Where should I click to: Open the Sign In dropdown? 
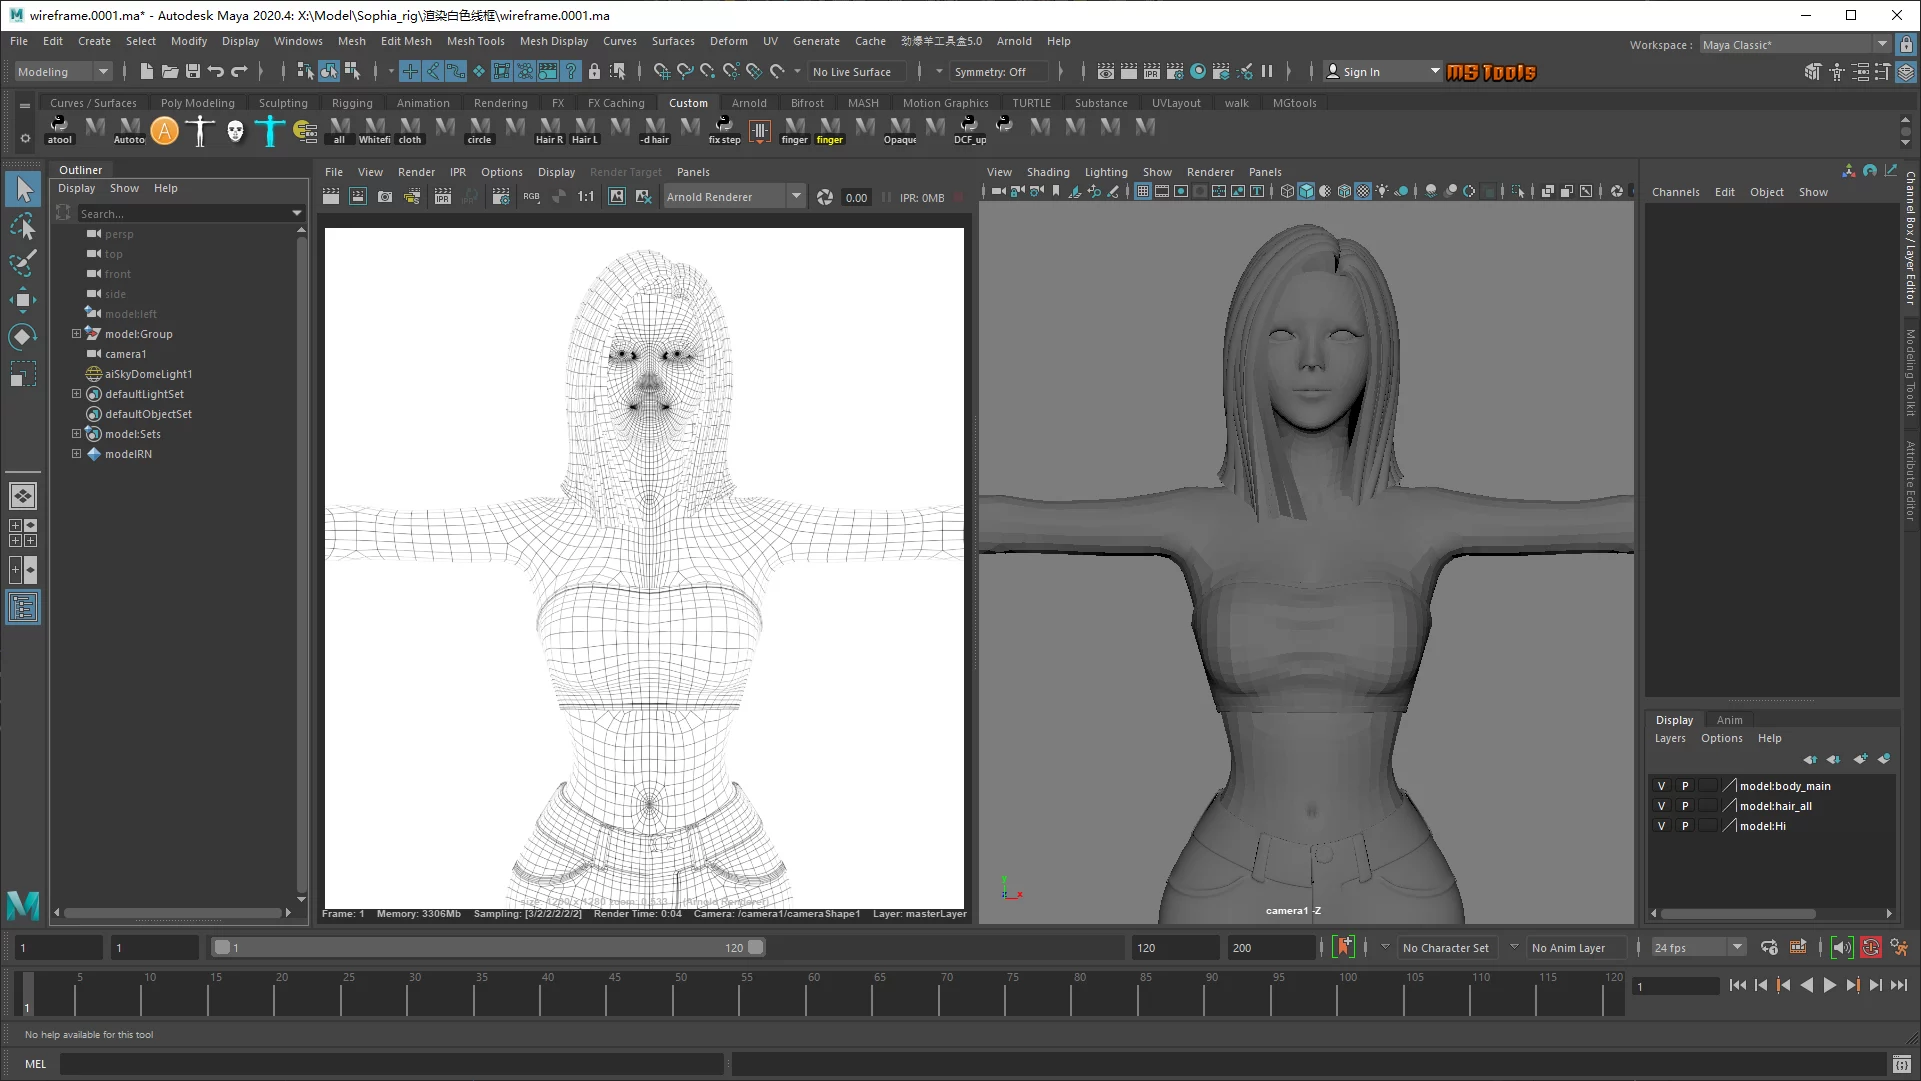(x=1383, y=71)
